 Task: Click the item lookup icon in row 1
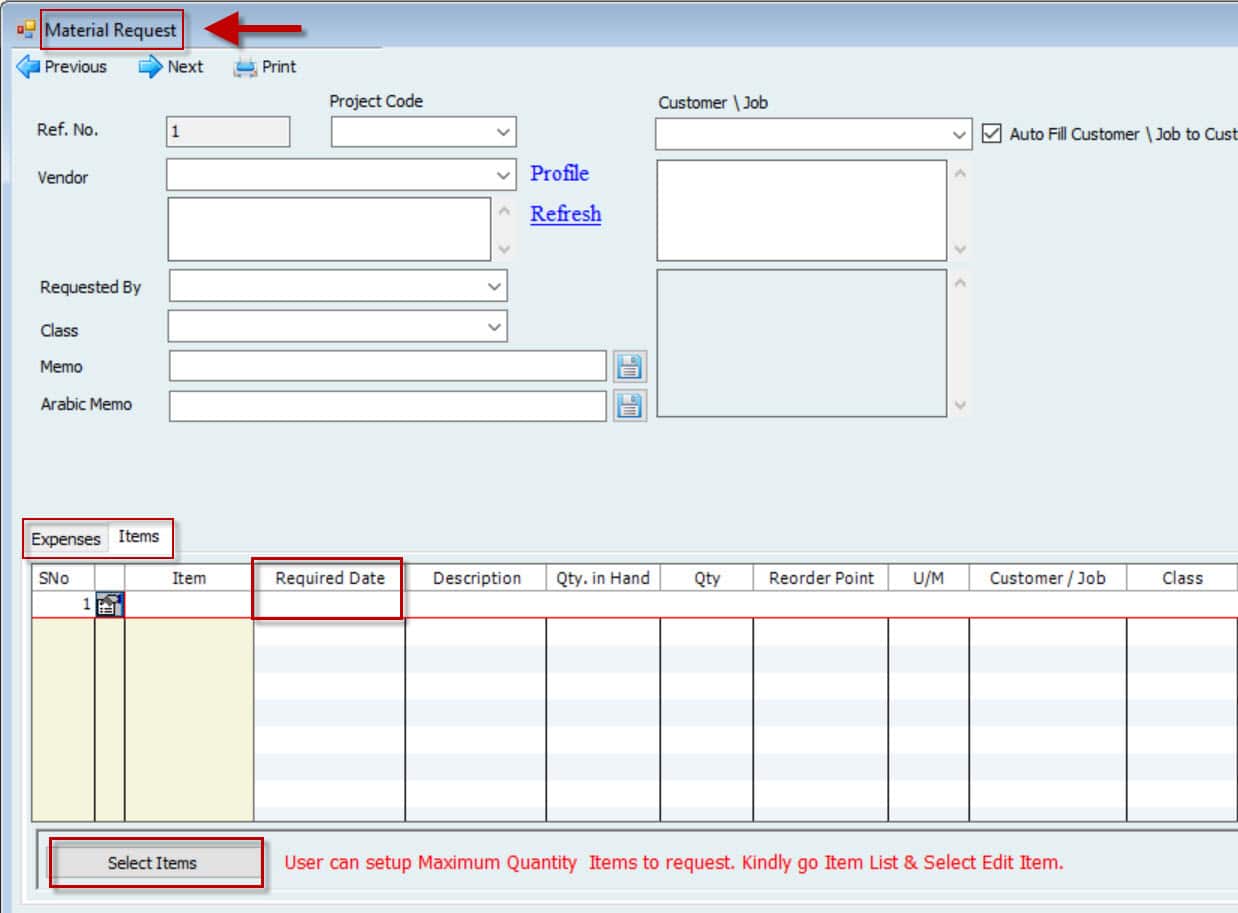(109, 604)
